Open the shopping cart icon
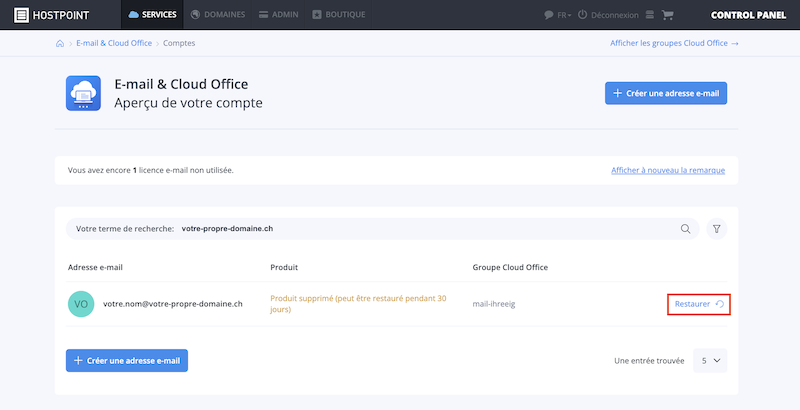This screenshot has height=410, width=800. point(667,15)
